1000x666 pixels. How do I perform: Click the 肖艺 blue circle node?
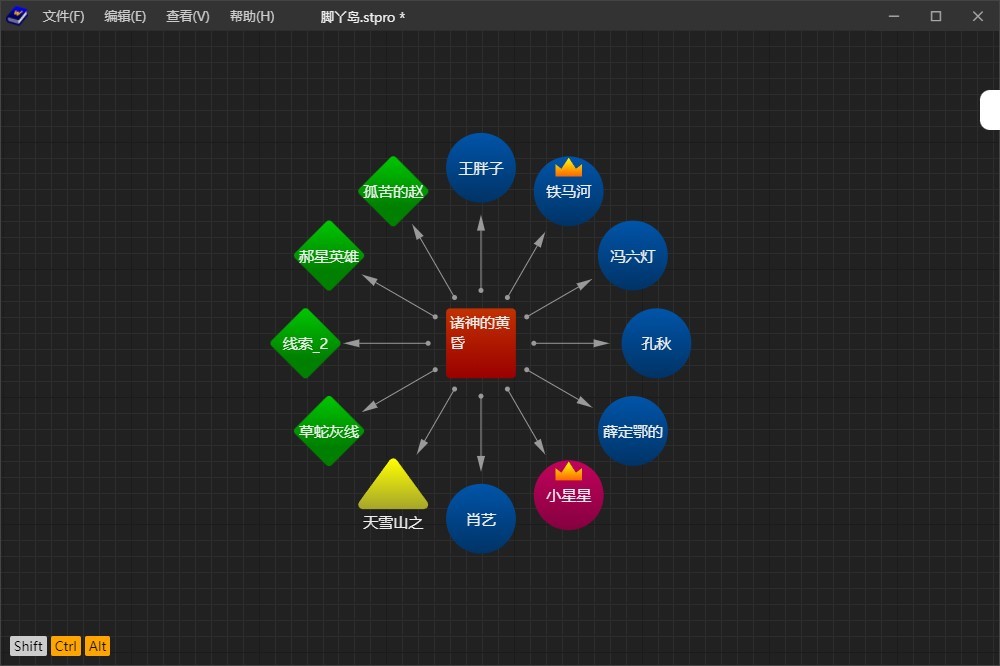(480, 519)
